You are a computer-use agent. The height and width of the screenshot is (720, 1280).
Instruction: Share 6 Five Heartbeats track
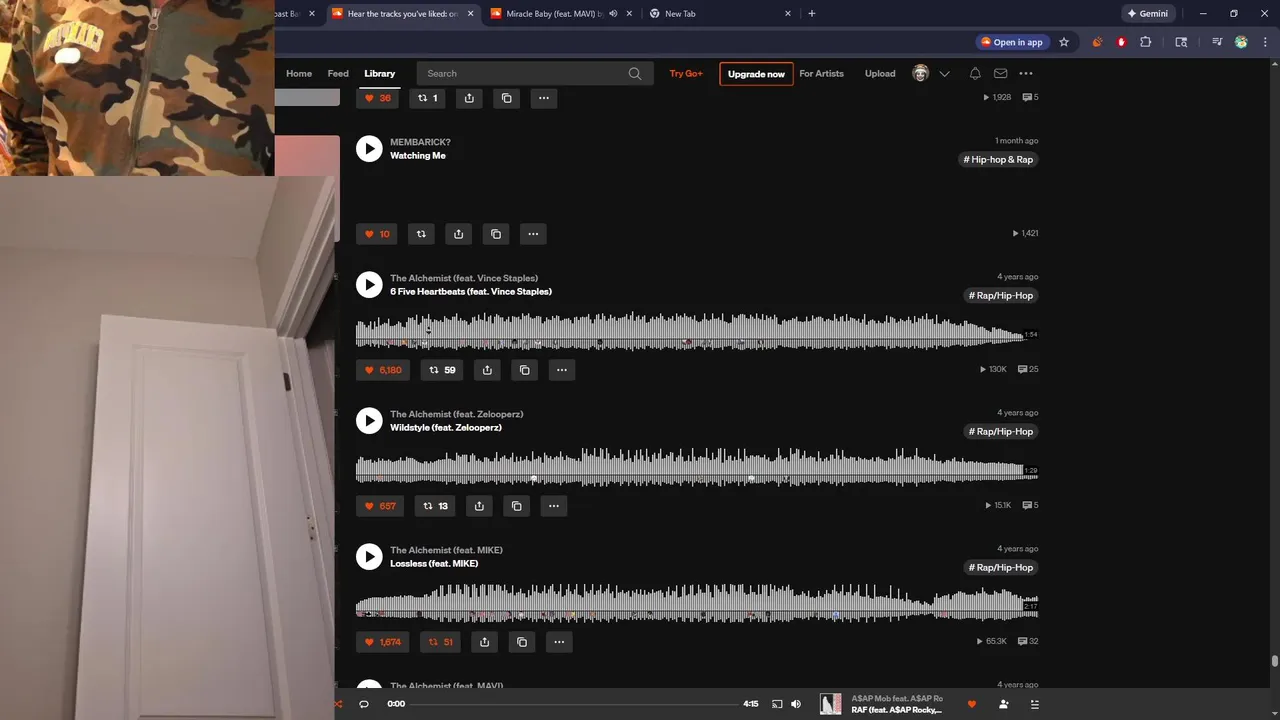[x=487, y=370]
